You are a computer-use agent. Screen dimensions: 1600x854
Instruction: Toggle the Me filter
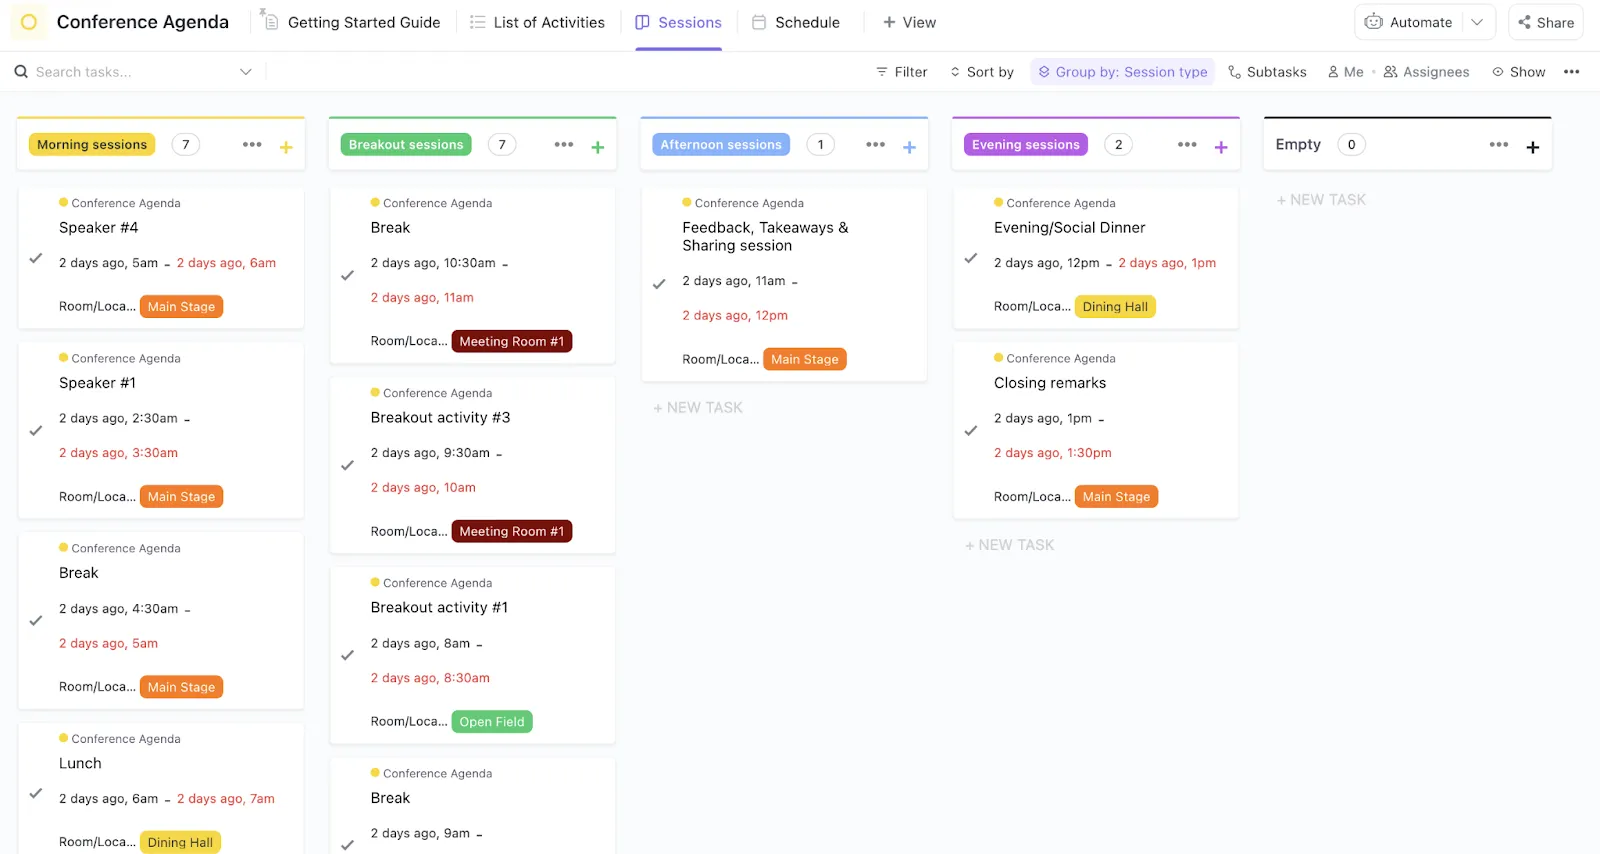[x=1345, y=72]
